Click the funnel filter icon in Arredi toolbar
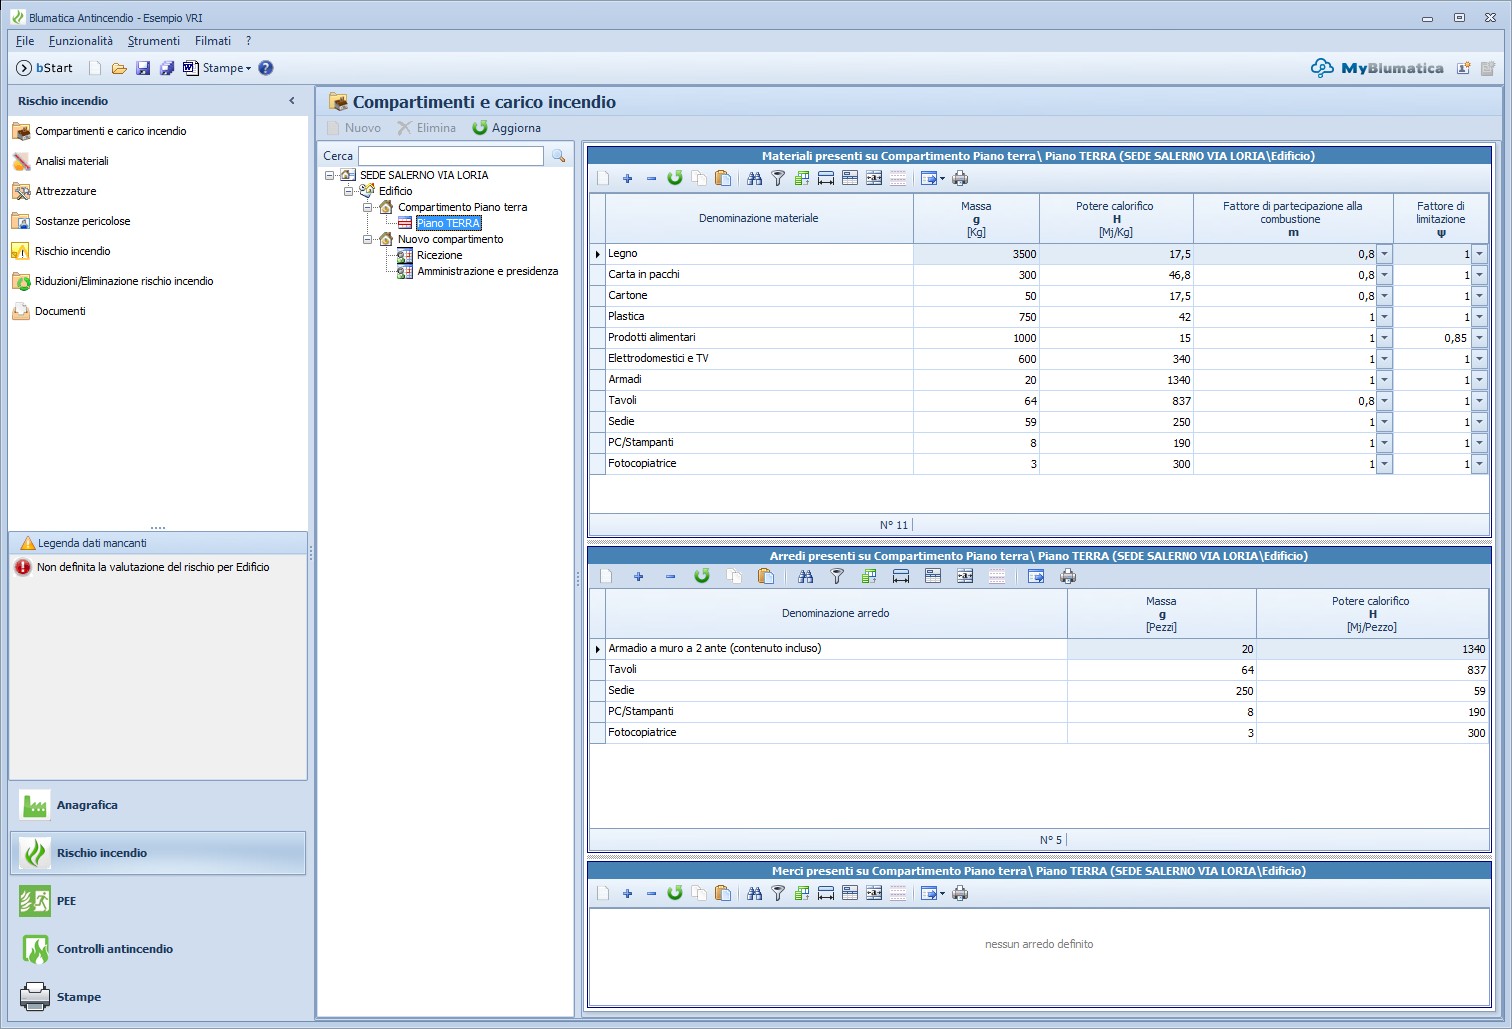Image resolution: width=1512 pixels, height=1029 pixels. click(837, 577)
